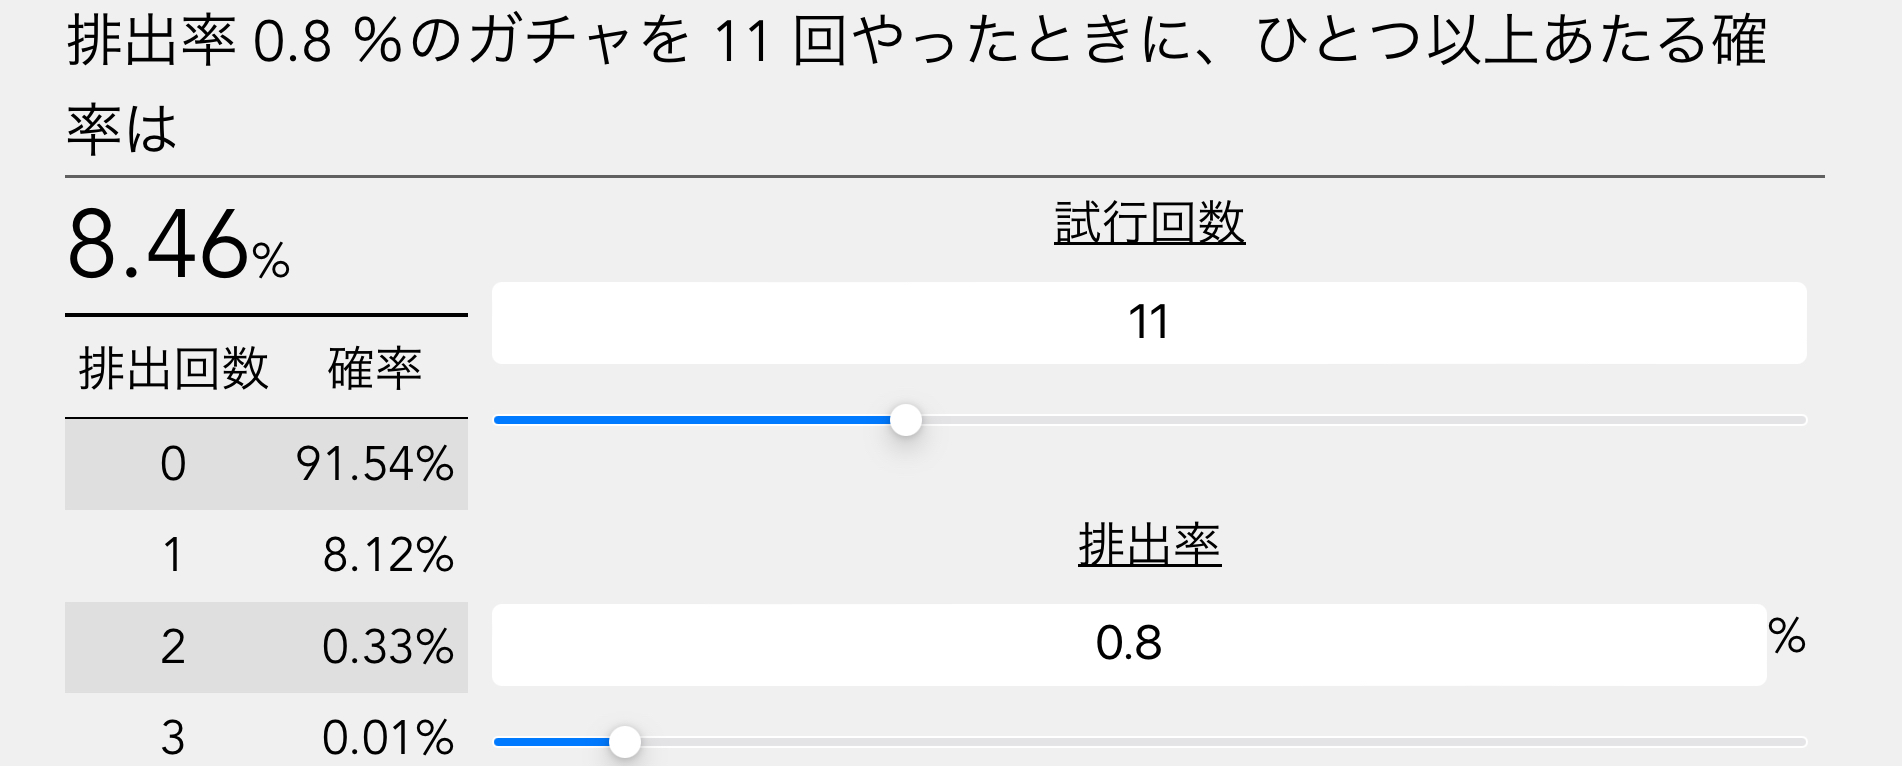Select the 8.12% probability cell
Image resolution: width=1902 pixels, height=766 pixels.
[388, 555]
